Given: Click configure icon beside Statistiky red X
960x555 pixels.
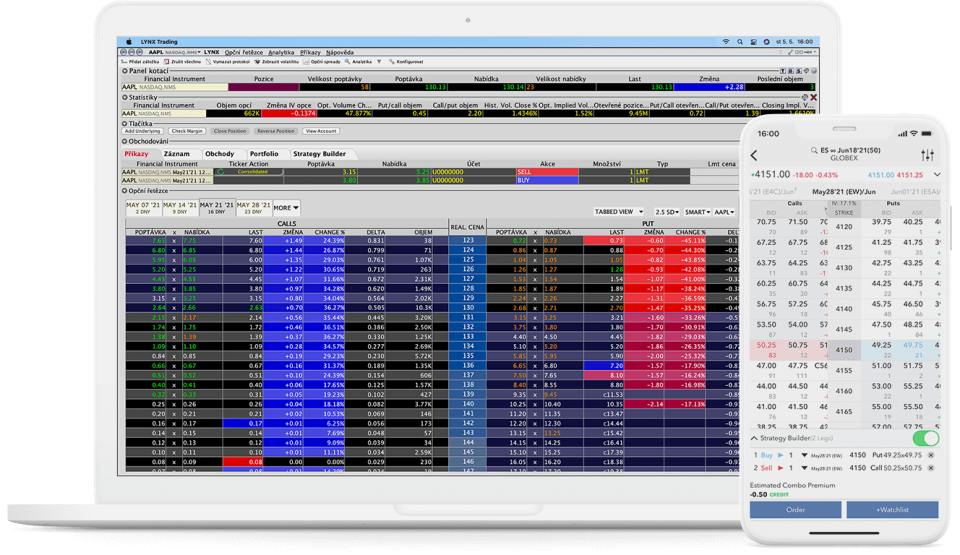Looking at the screenshot, I should click(x=805, y=97).
